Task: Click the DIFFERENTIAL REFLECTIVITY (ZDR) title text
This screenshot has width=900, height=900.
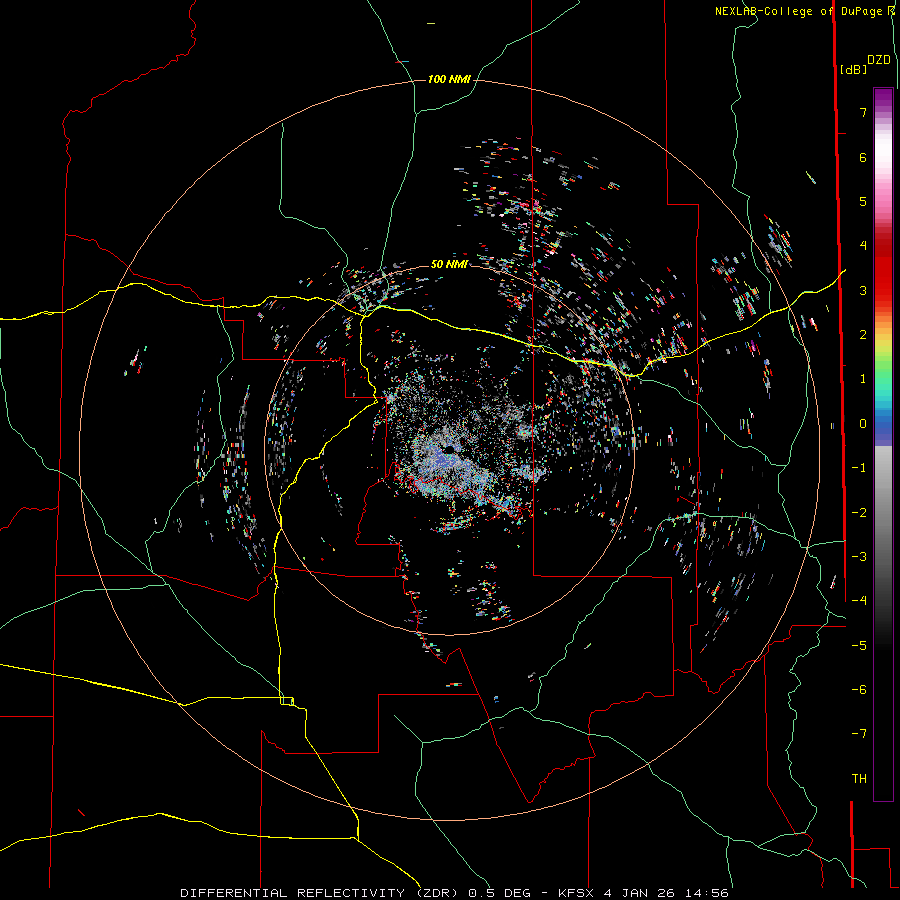Action: click(x=321, y=893)
